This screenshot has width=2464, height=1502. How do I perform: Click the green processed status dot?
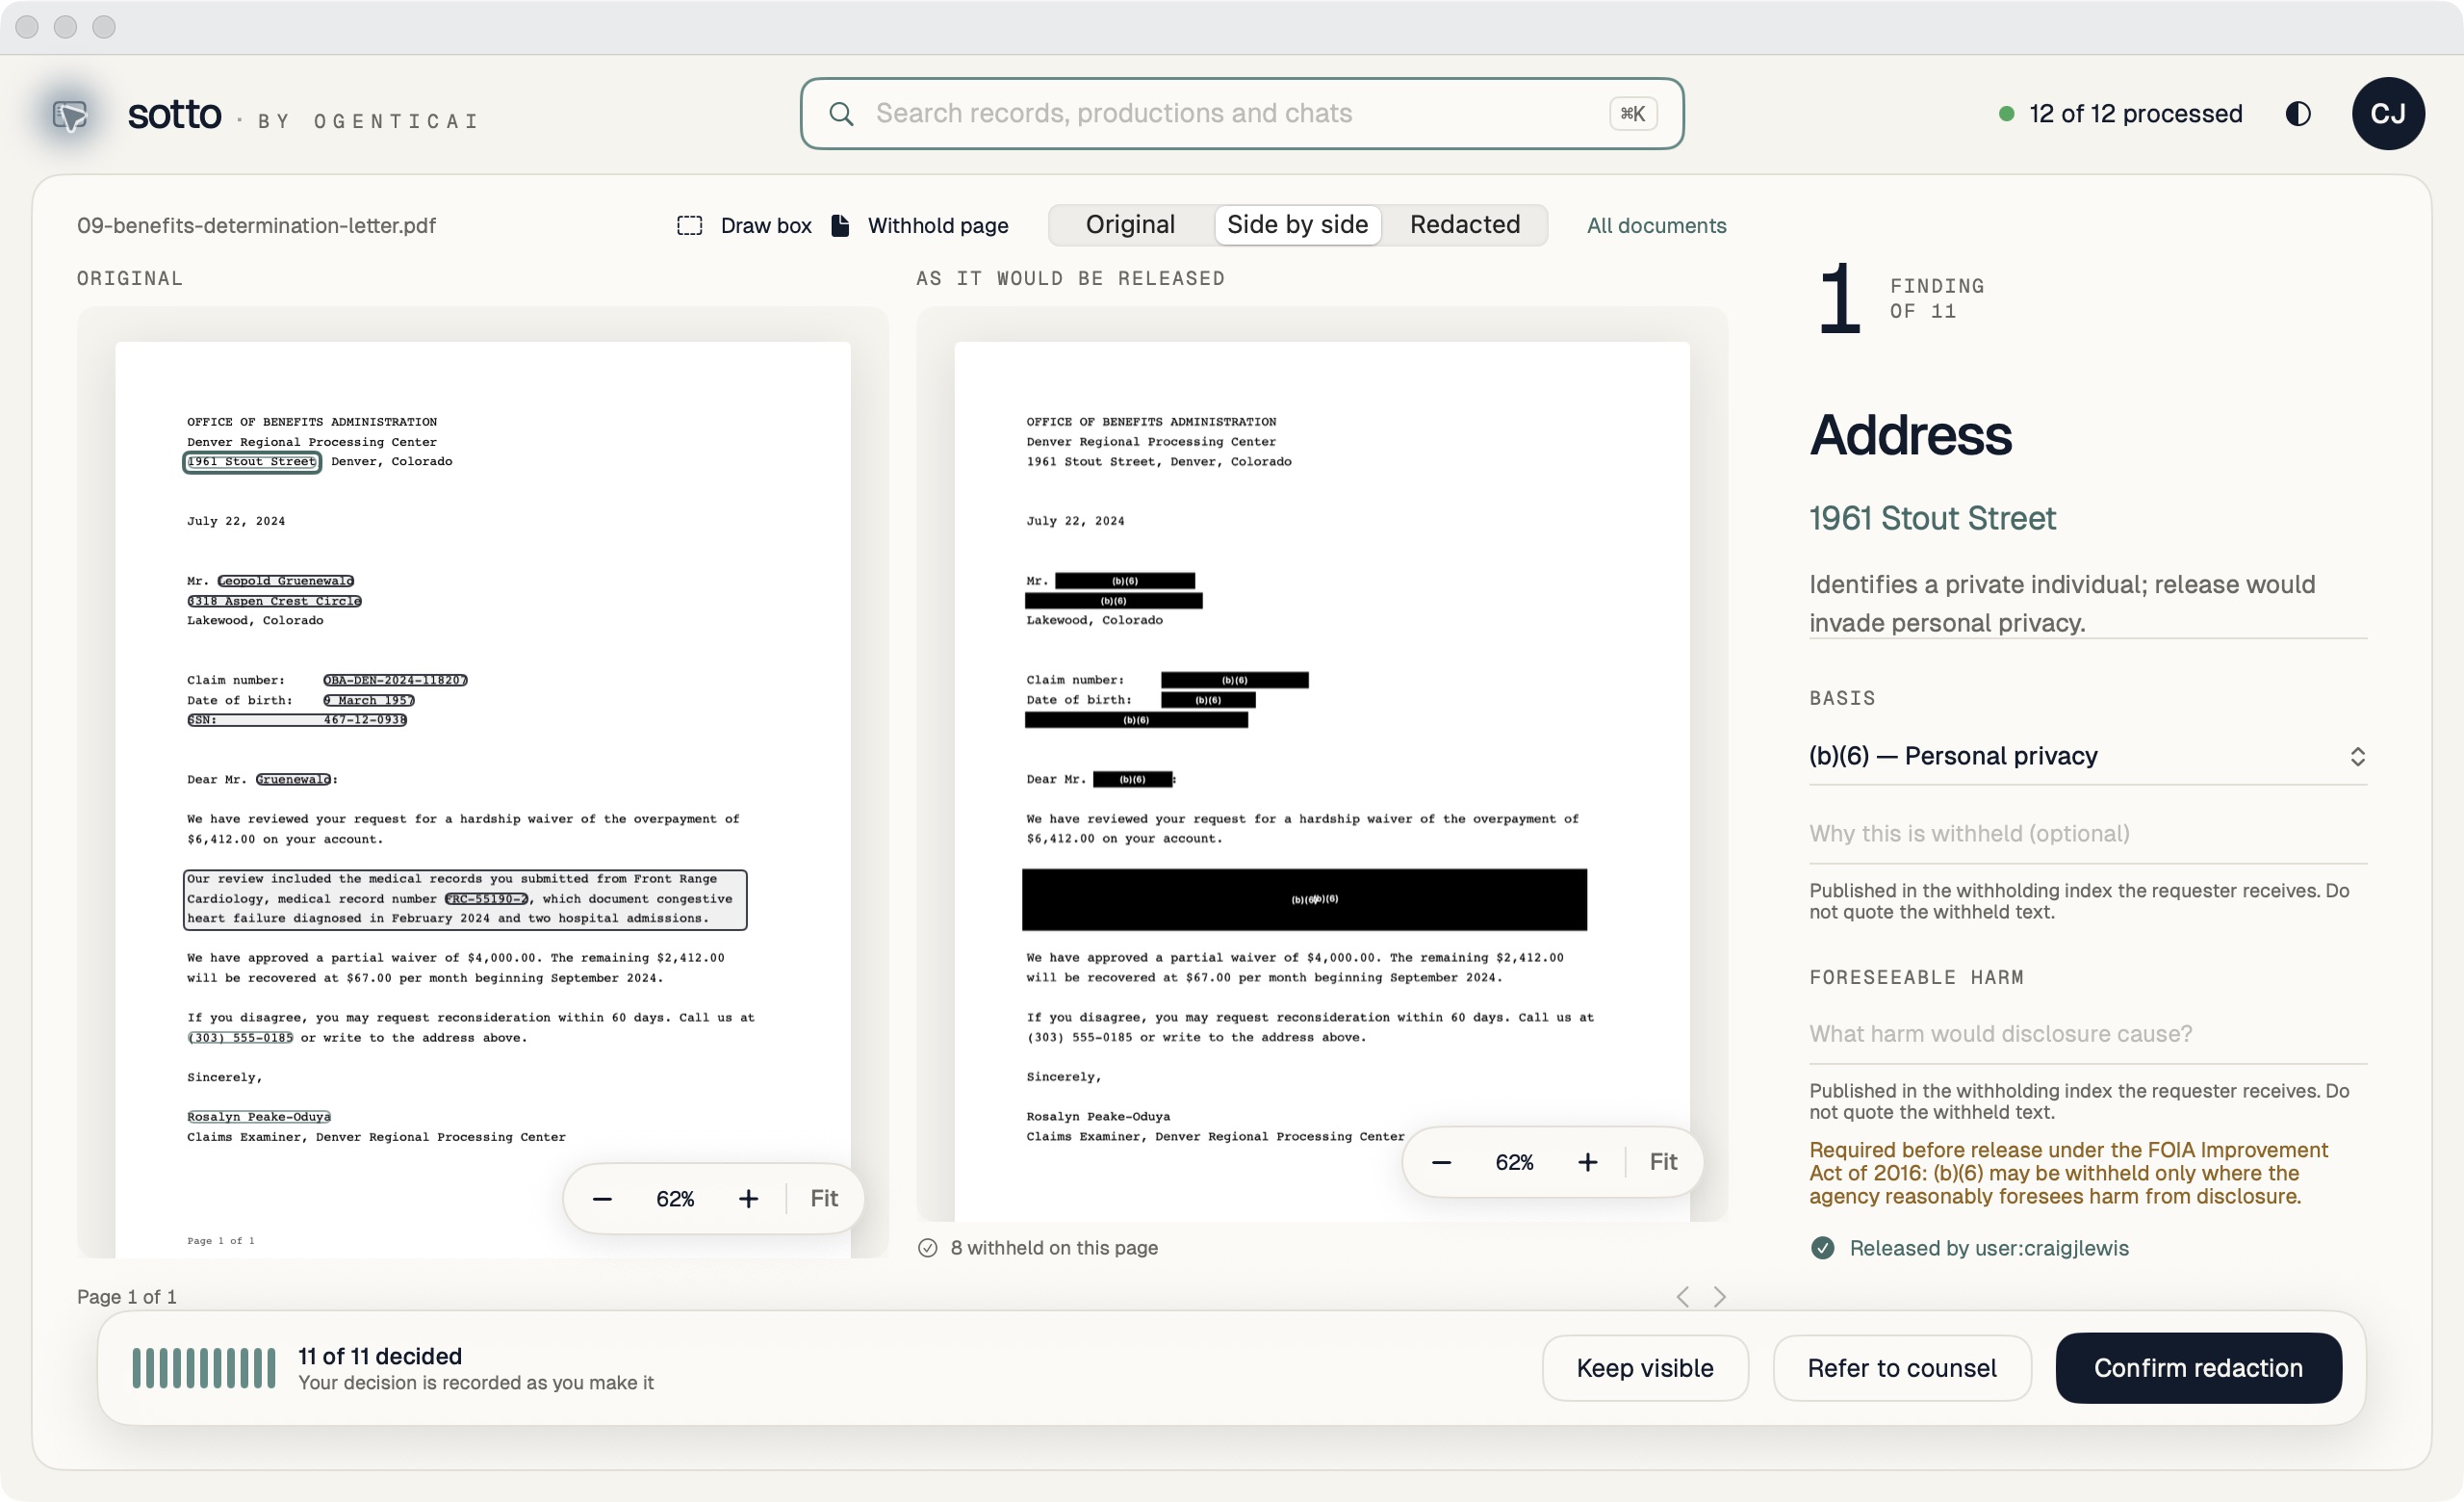(x=2005, y=114)
